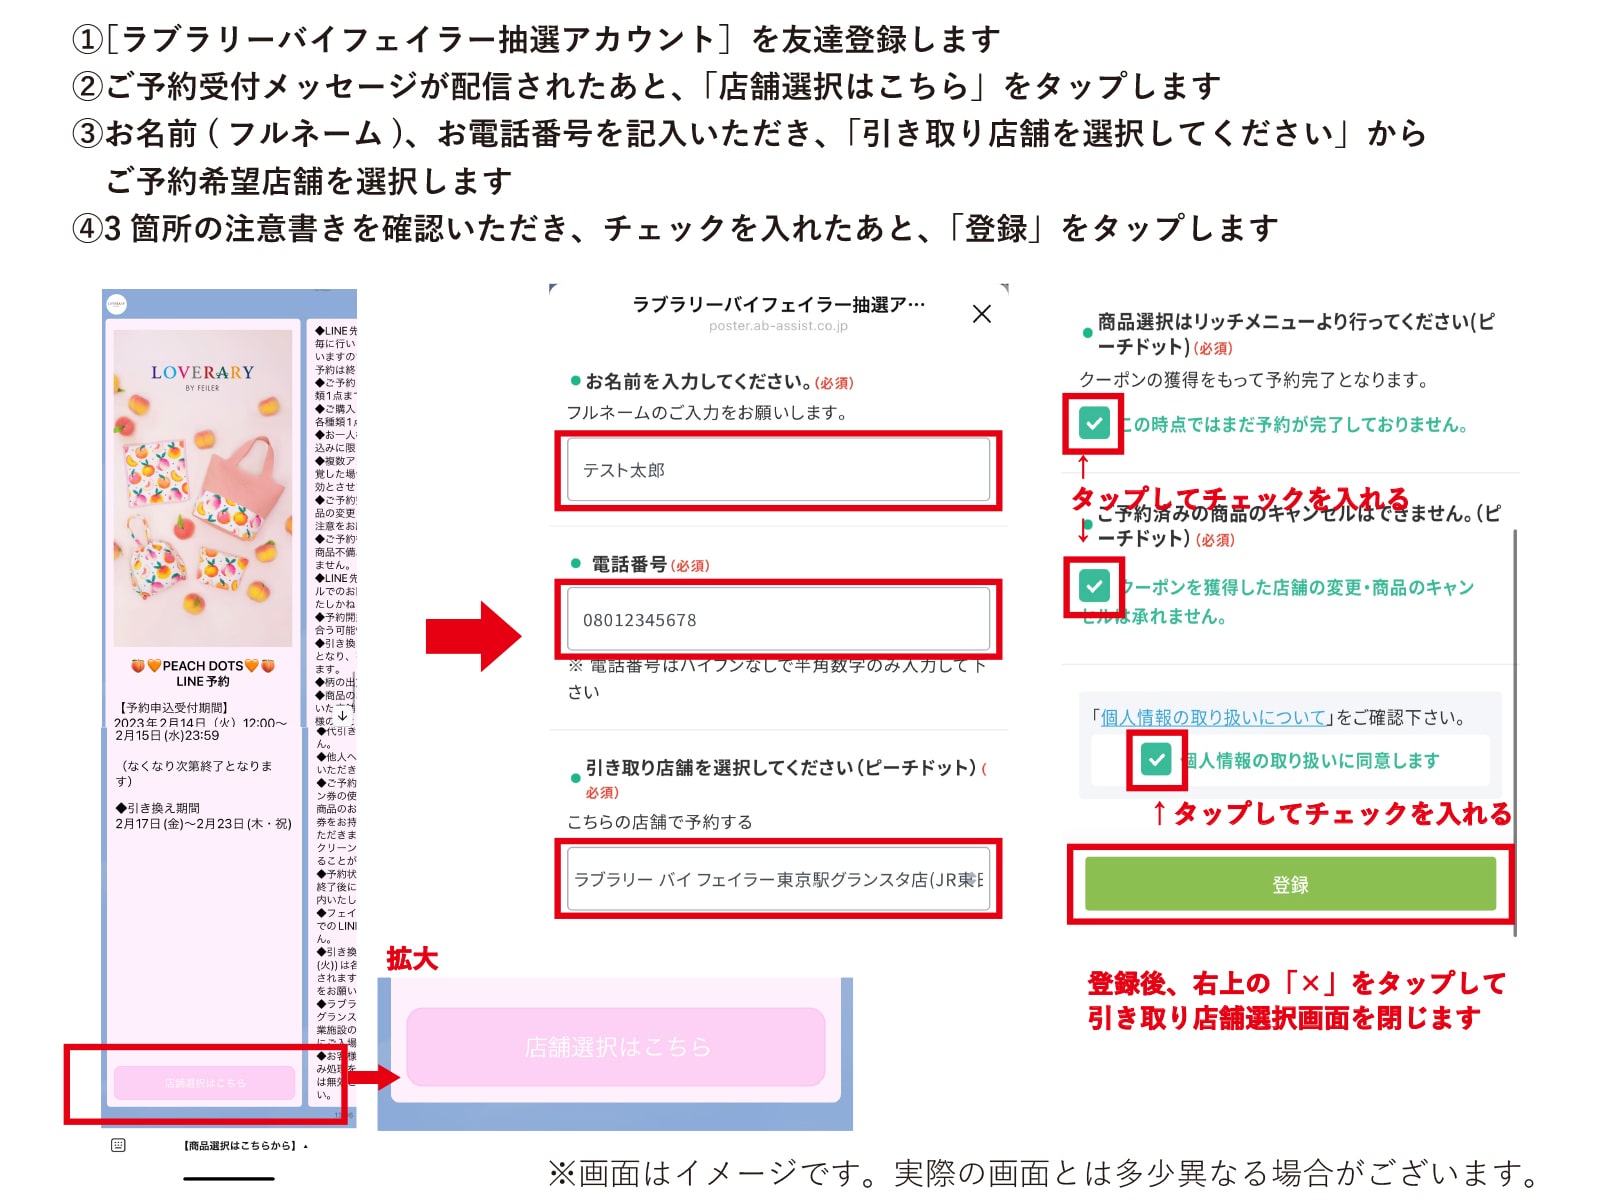1600x1200 pixels.
Task: Click the name field containing テスト太郎
Action: coord(779,469)
